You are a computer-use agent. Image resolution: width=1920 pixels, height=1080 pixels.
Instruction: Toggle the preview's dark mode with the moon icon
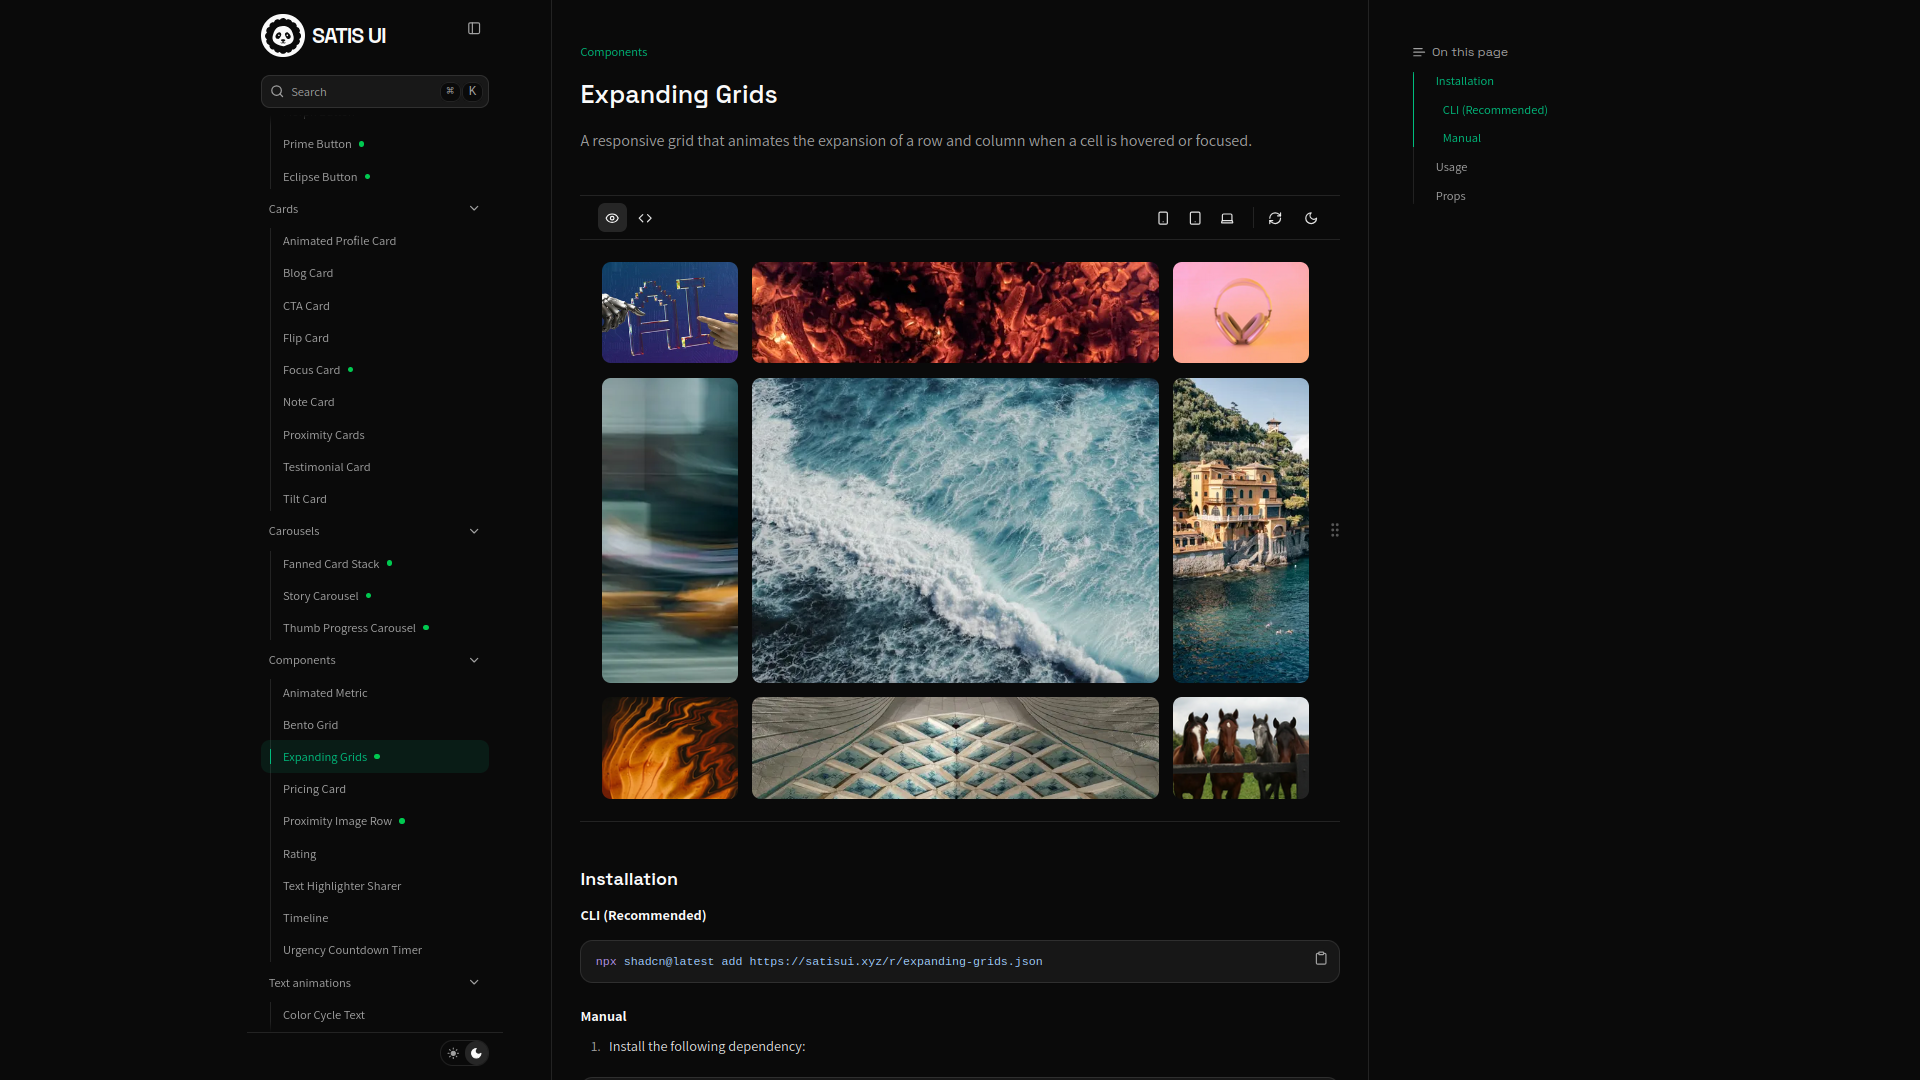[1311, 217]
